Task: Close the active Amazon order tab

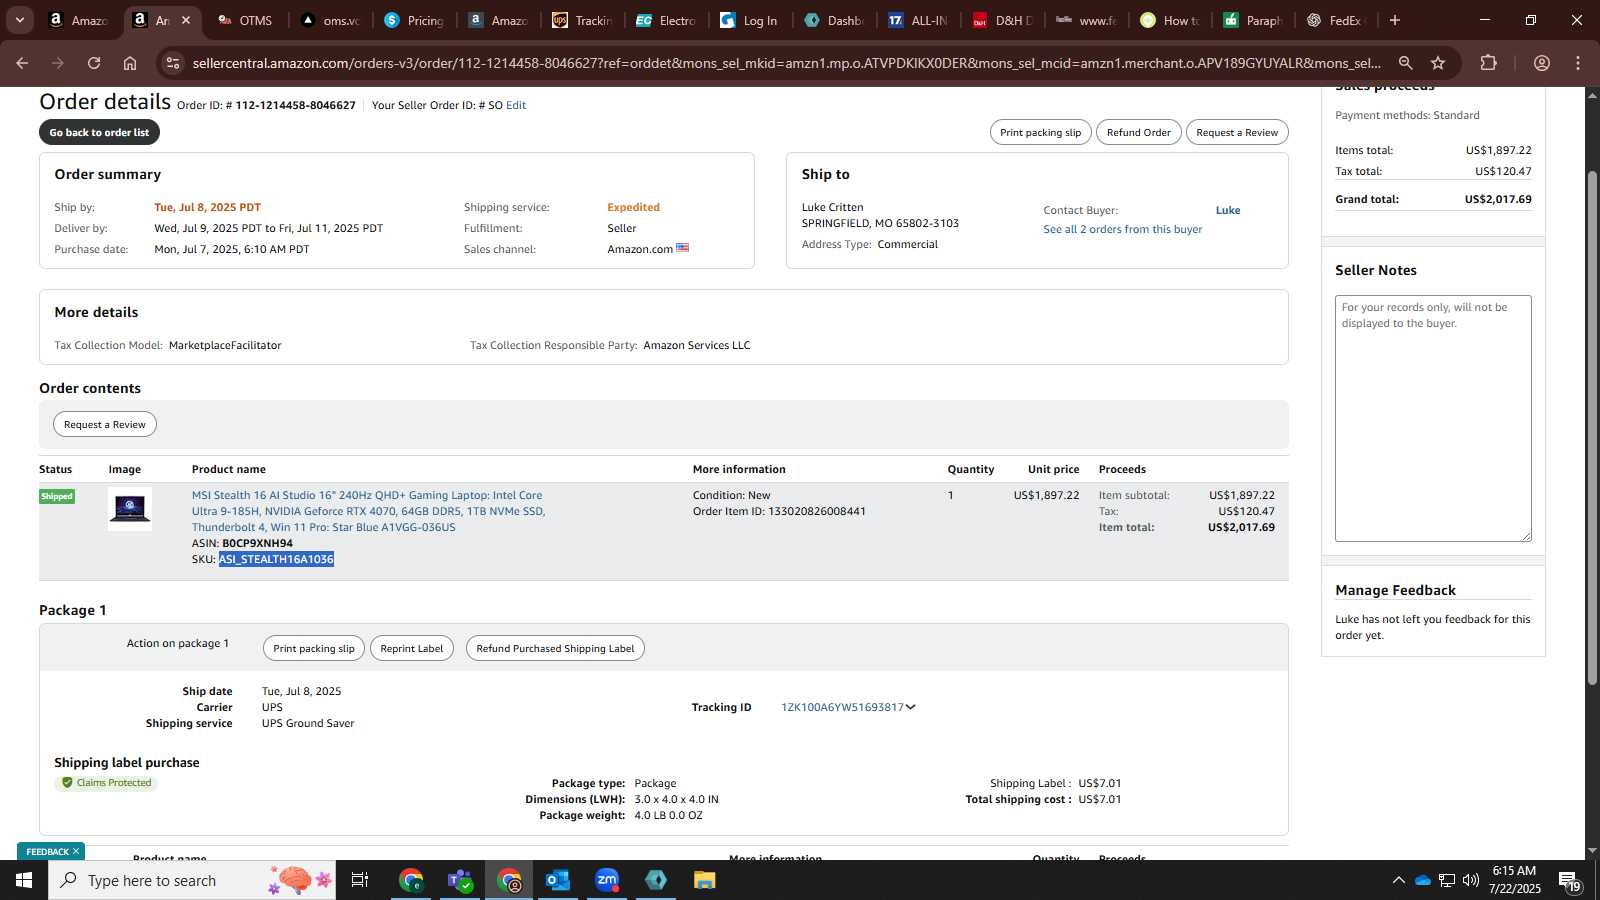Action: coord(185,20)
